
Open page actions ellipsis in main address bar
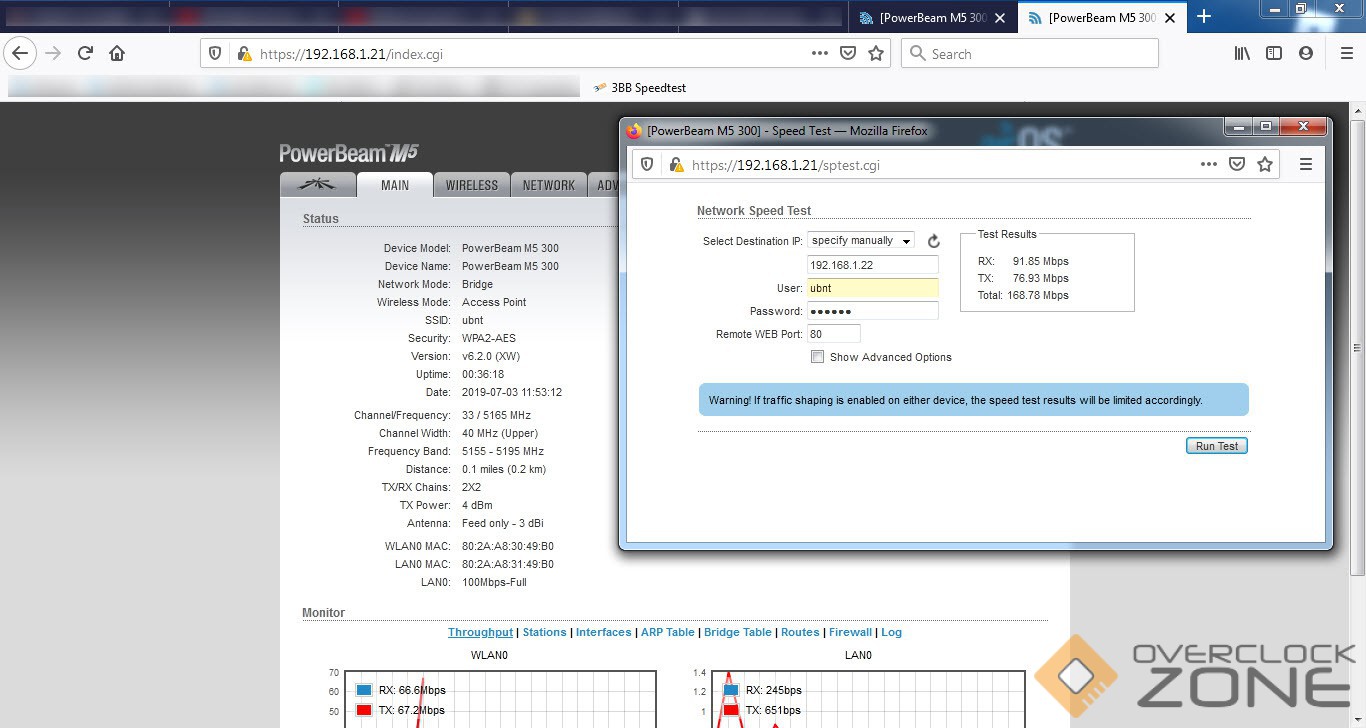tap(820, 54)
